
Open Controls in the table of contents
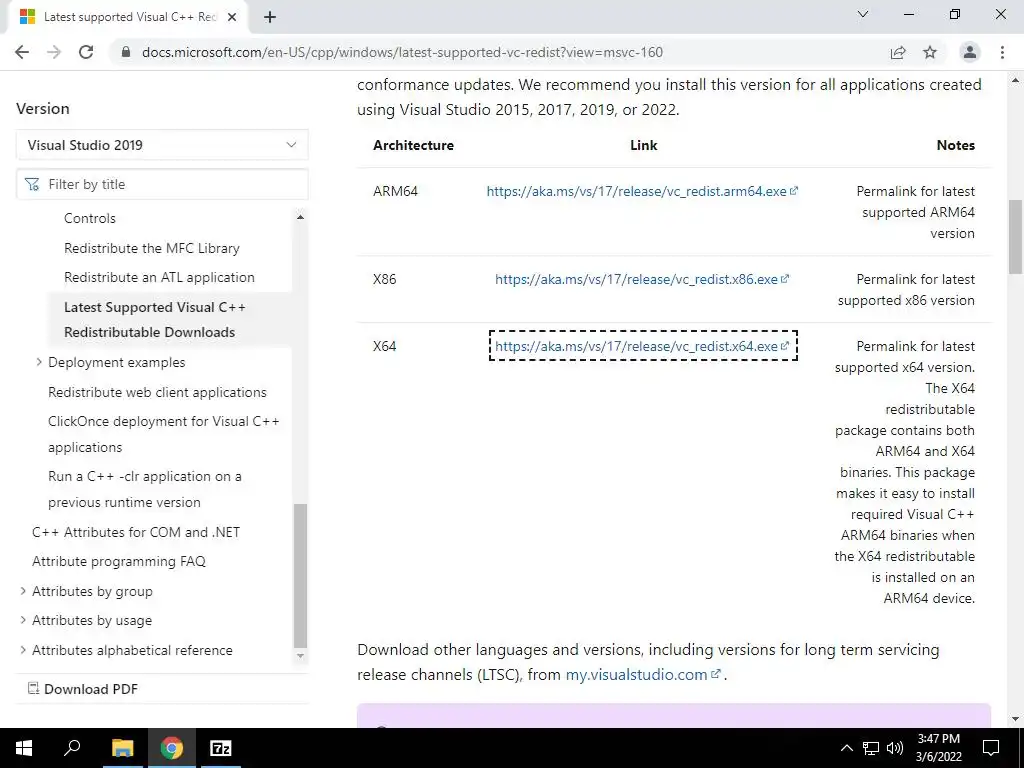click(89, 218)
